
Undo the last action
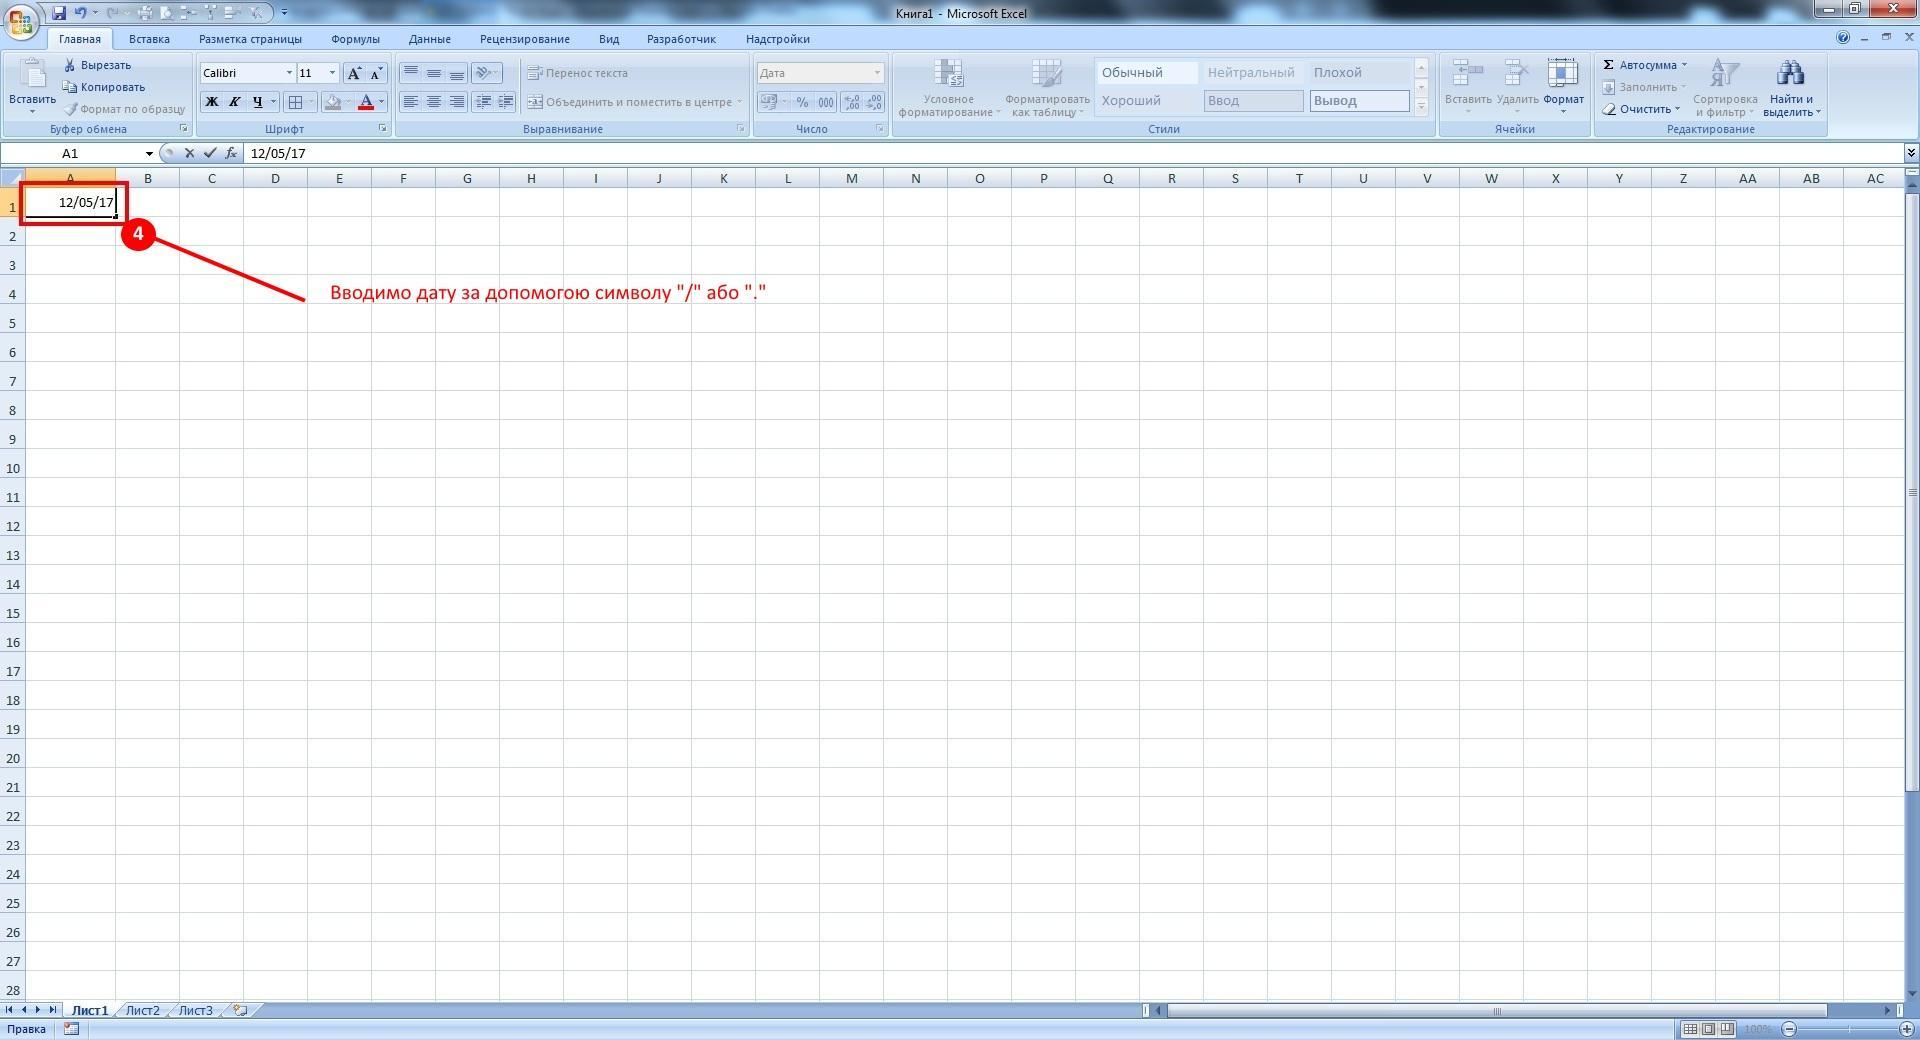pyautogui.click(x=80, y=13)
